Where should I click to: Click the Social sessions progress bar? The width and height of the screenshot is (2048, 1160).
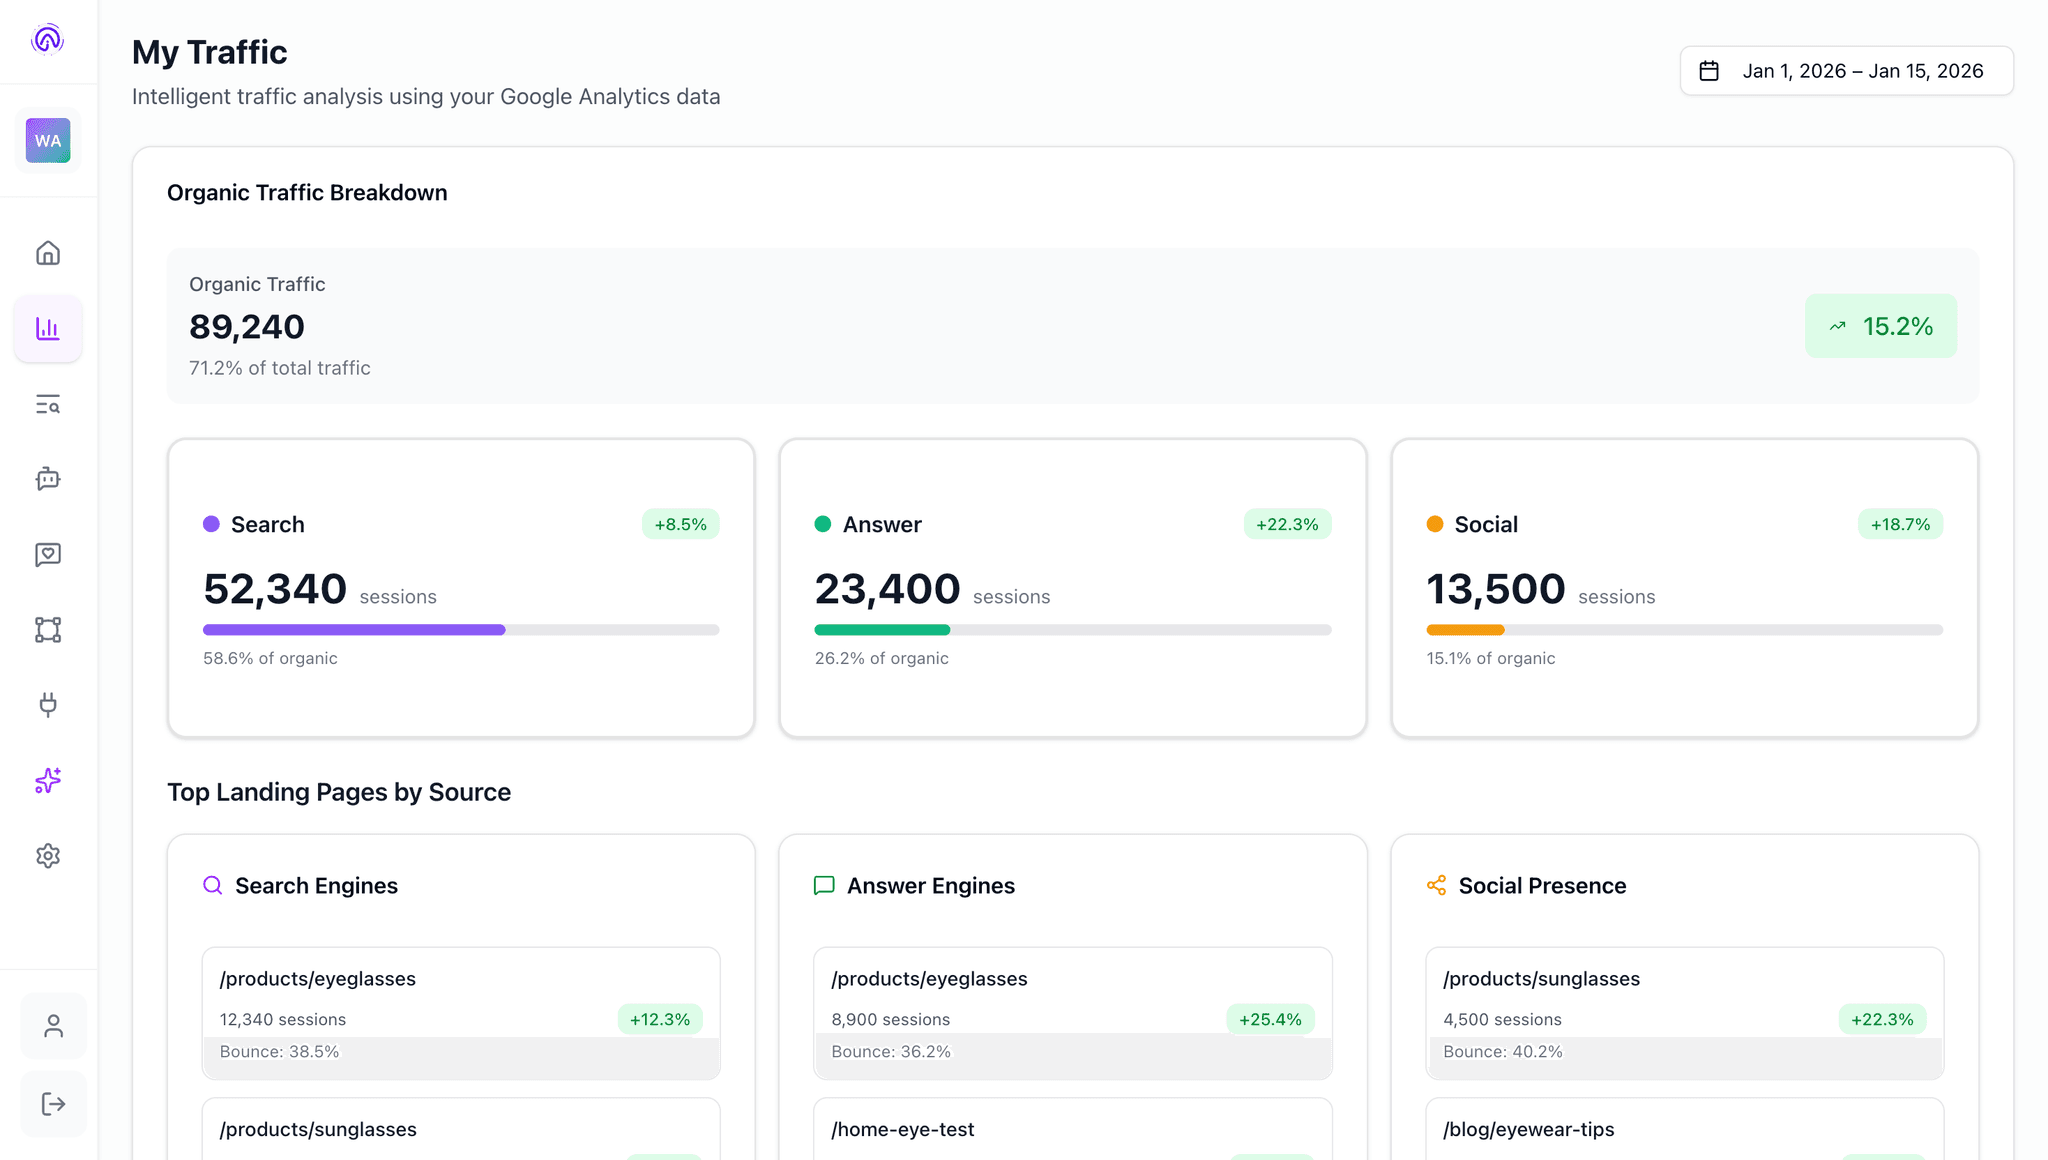click(1684, 630)
